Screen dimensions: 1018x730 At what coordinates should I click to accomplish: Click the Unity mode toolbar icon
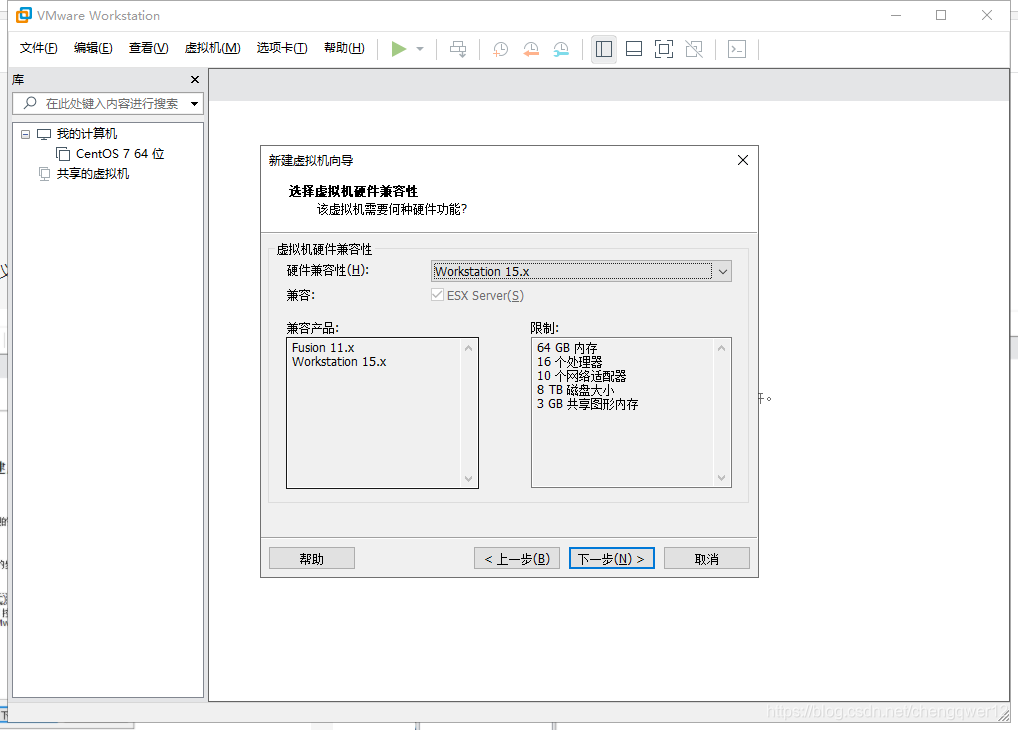click(694, 49)
